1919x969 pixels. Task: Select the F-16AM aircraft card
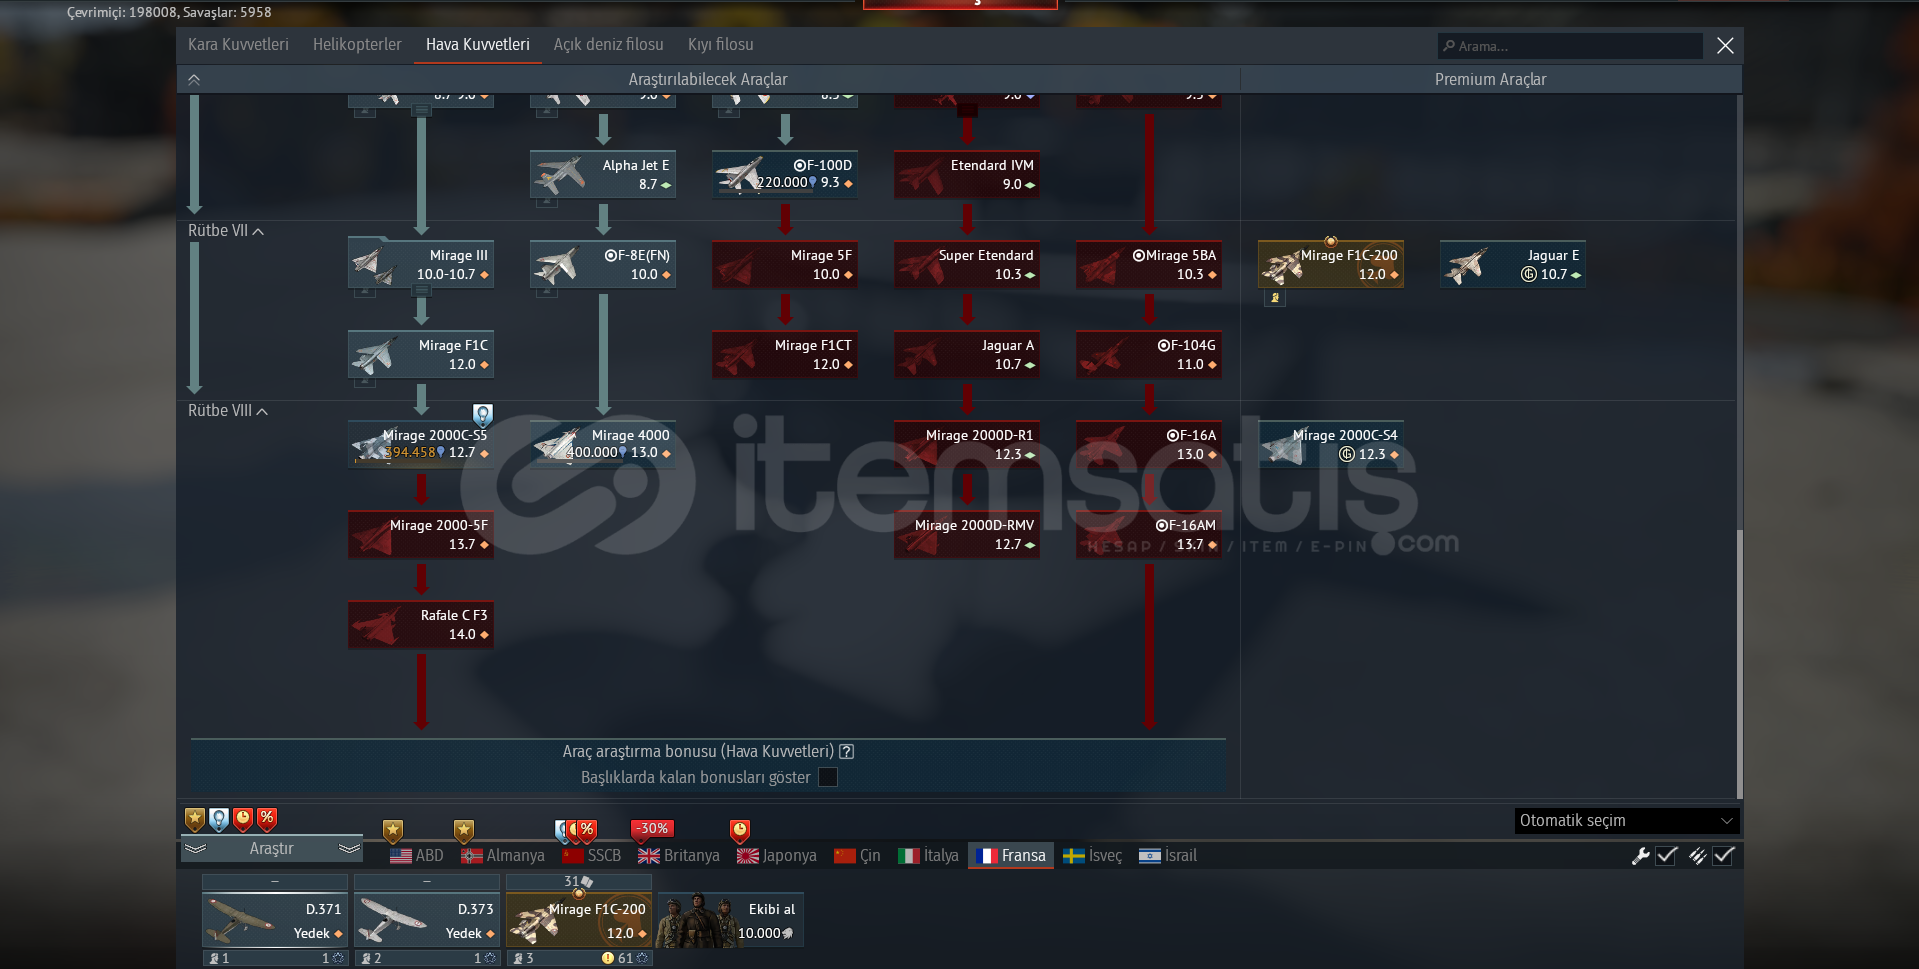tap(1149, 535)
